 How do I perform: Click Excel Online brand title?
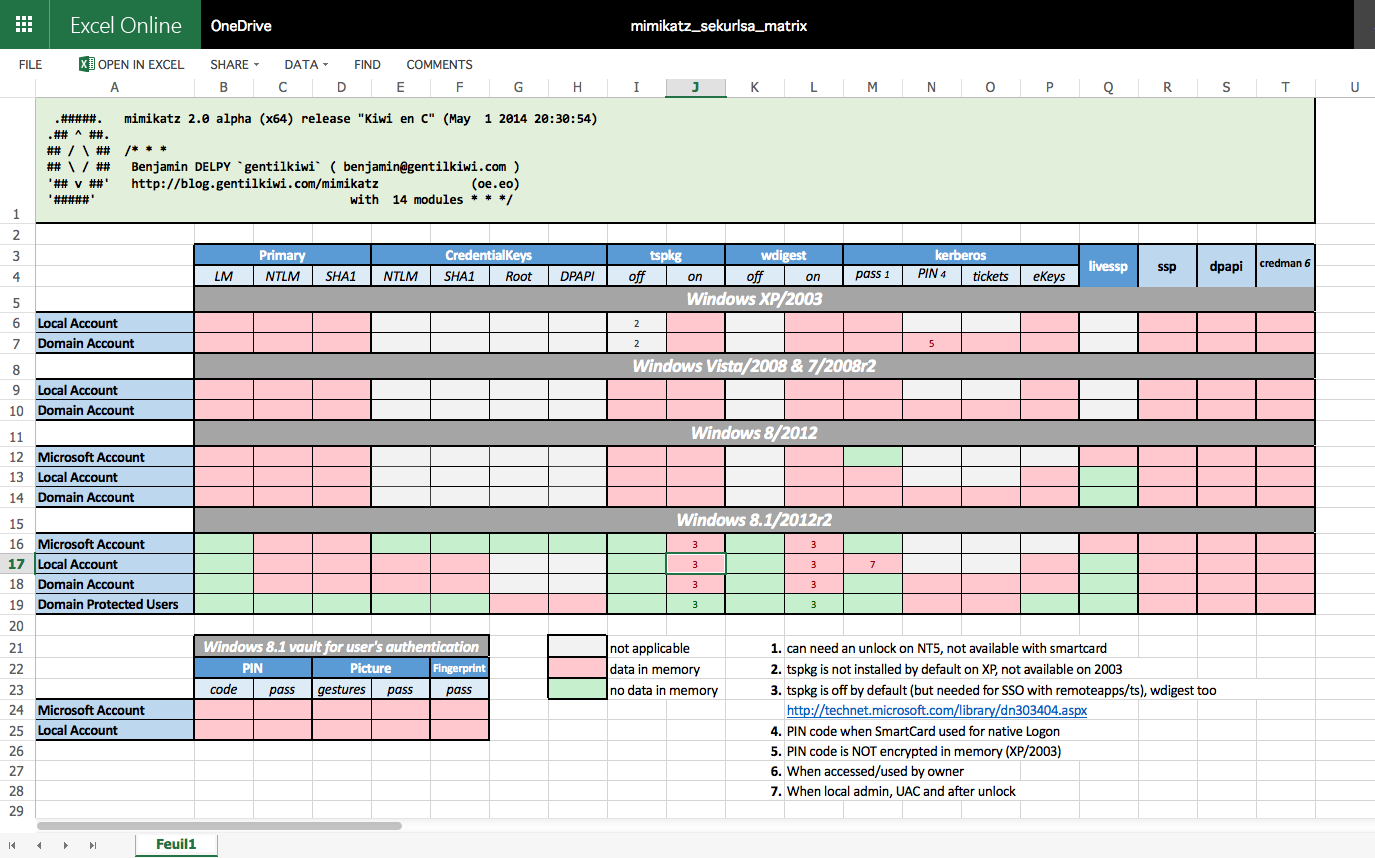click(x=126, y=25)
